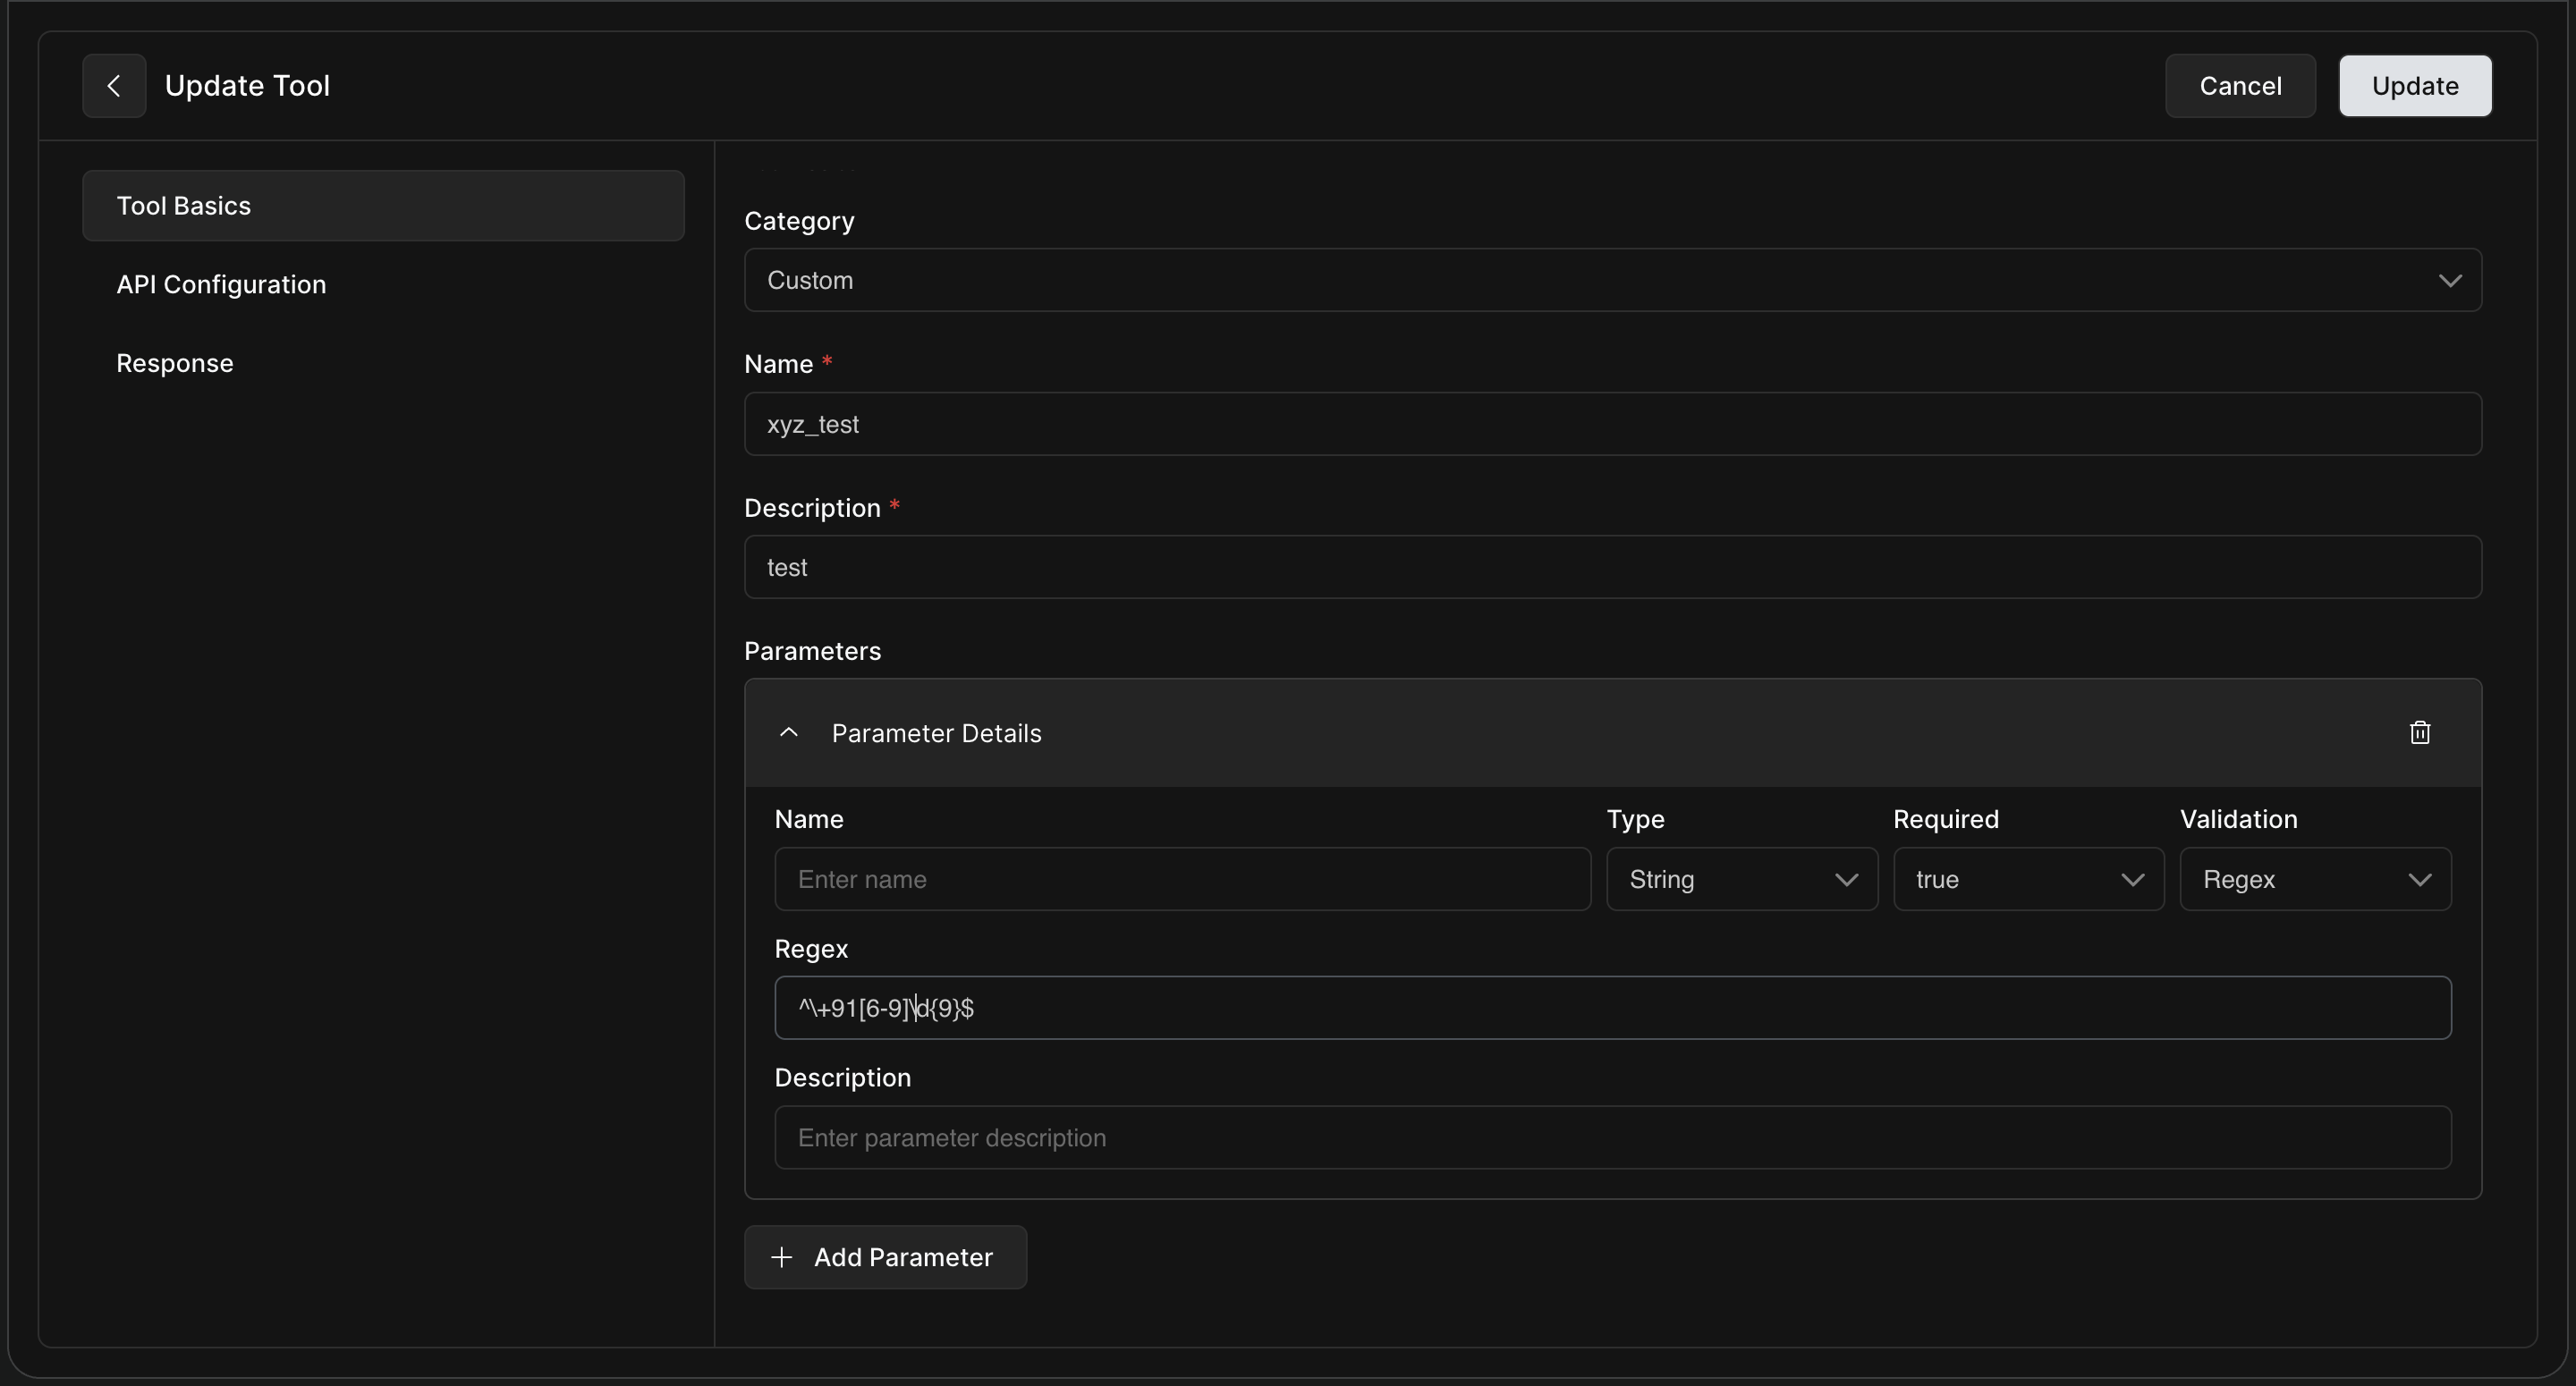
Task: Click the plus icon on Add Parameter
Action: [x=782, y=1257]
